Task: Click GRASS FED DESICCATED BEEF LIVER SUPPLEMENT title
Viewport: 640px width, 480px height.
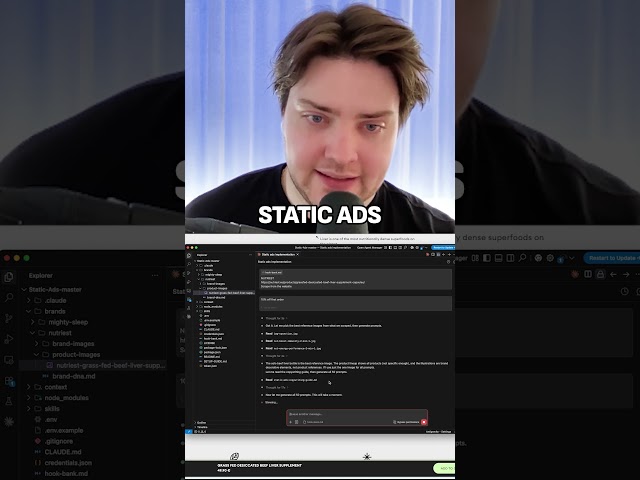Action: click(x=259, y=465)
